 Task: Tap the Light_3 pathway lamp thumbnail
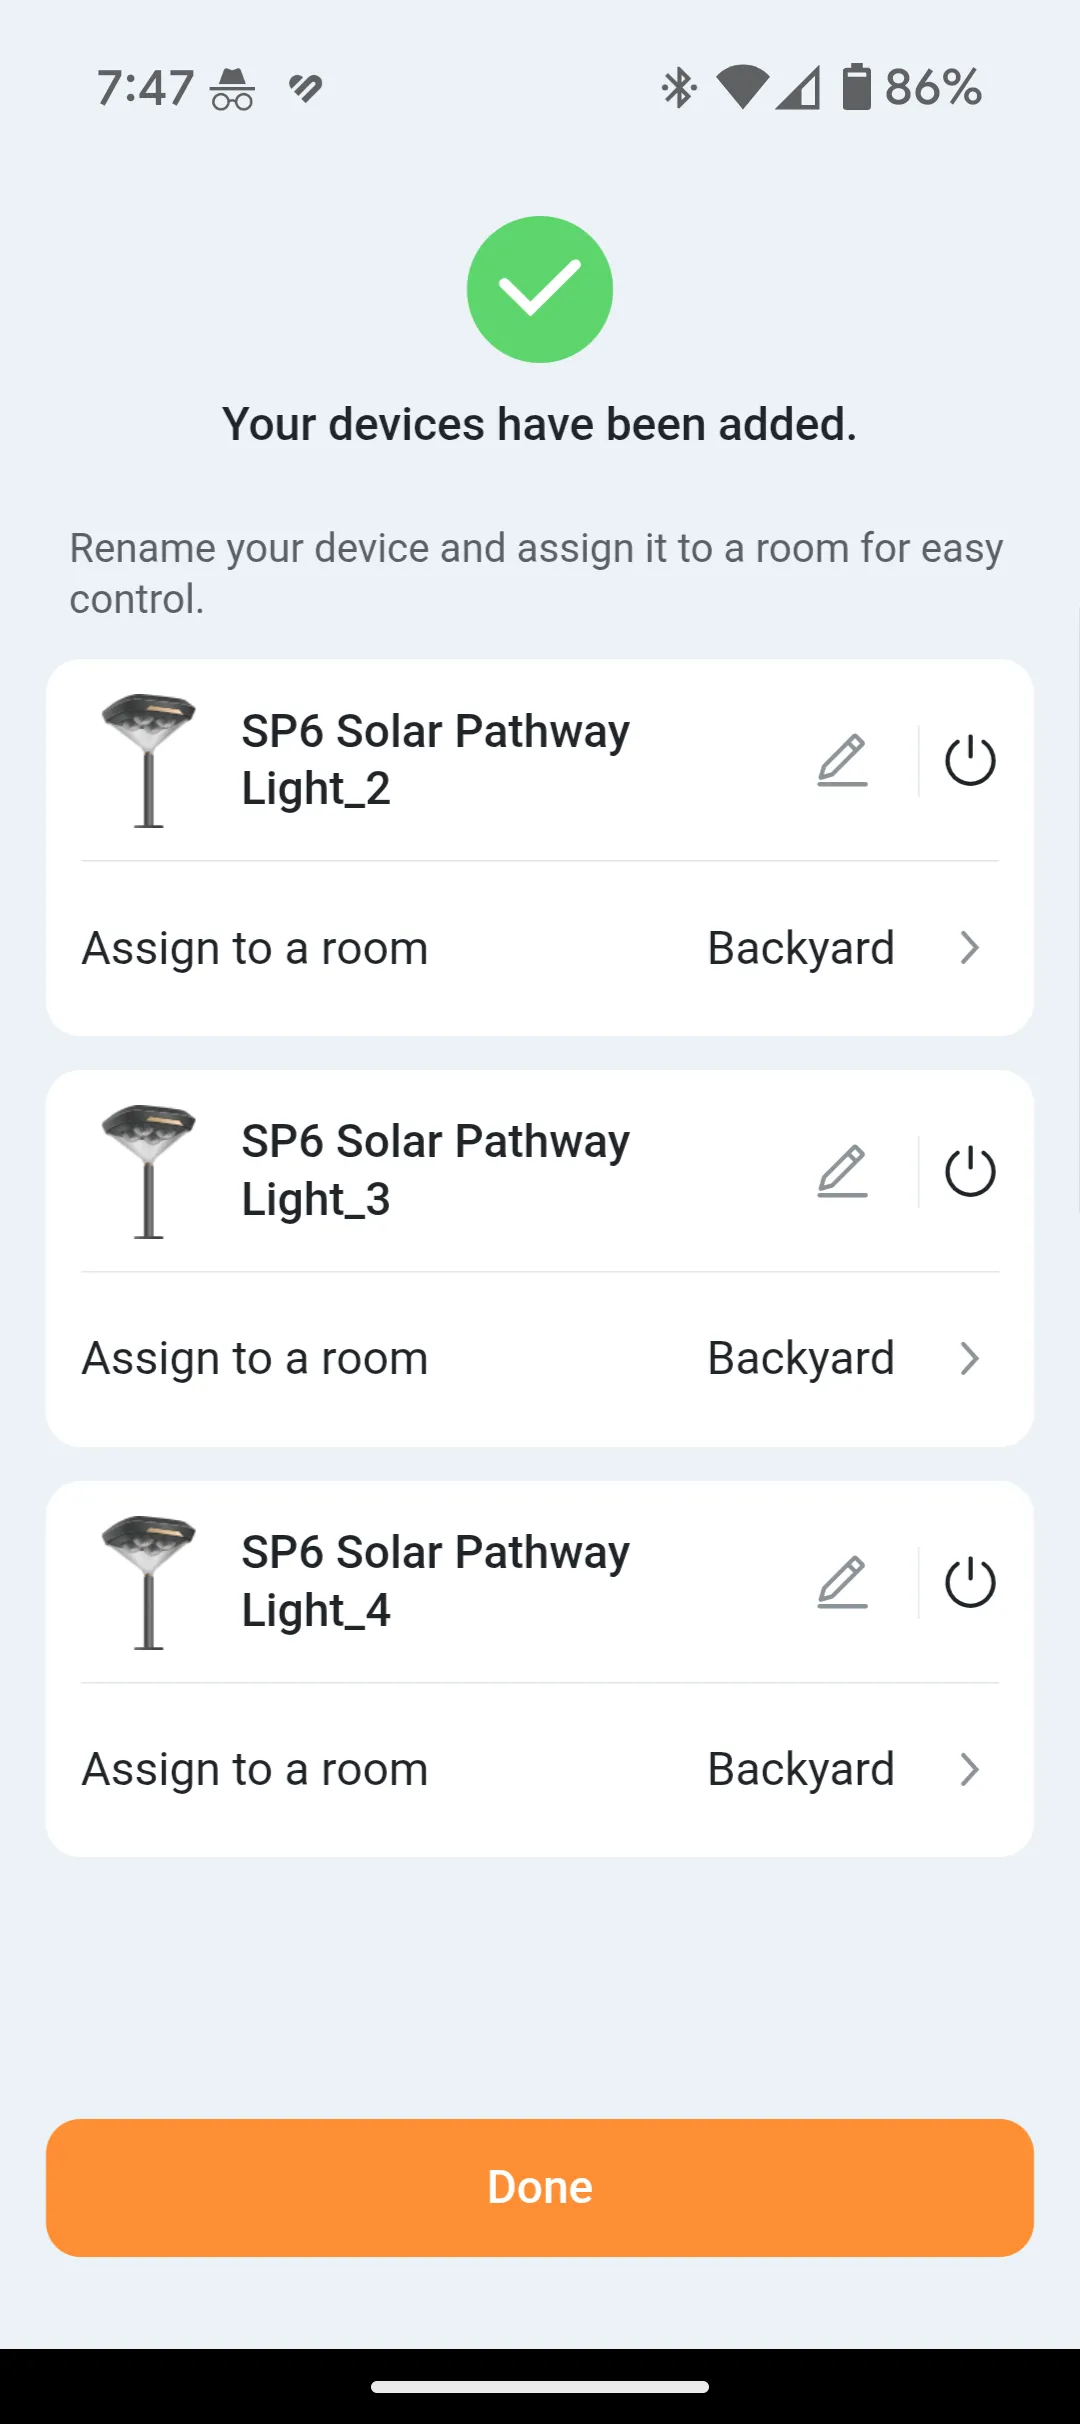[149, 1172]
